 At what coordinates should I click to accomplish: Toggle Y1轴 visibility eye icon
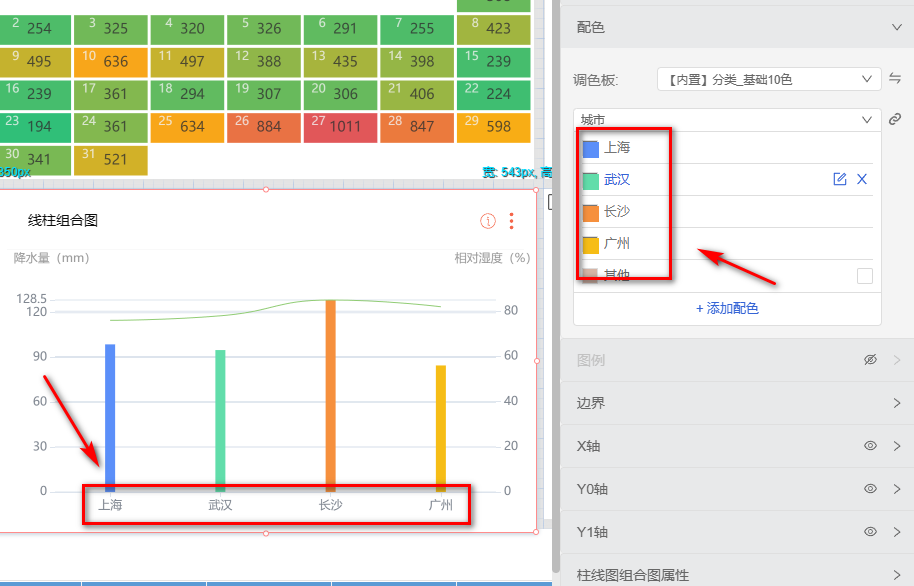point(870,532)
